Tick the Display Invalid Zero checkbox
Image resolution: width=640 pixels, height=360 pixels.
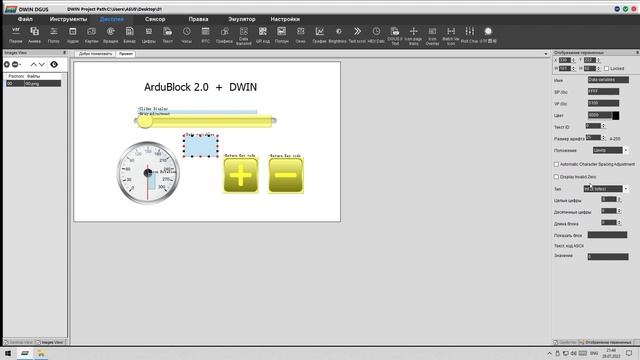coord(556,177)
